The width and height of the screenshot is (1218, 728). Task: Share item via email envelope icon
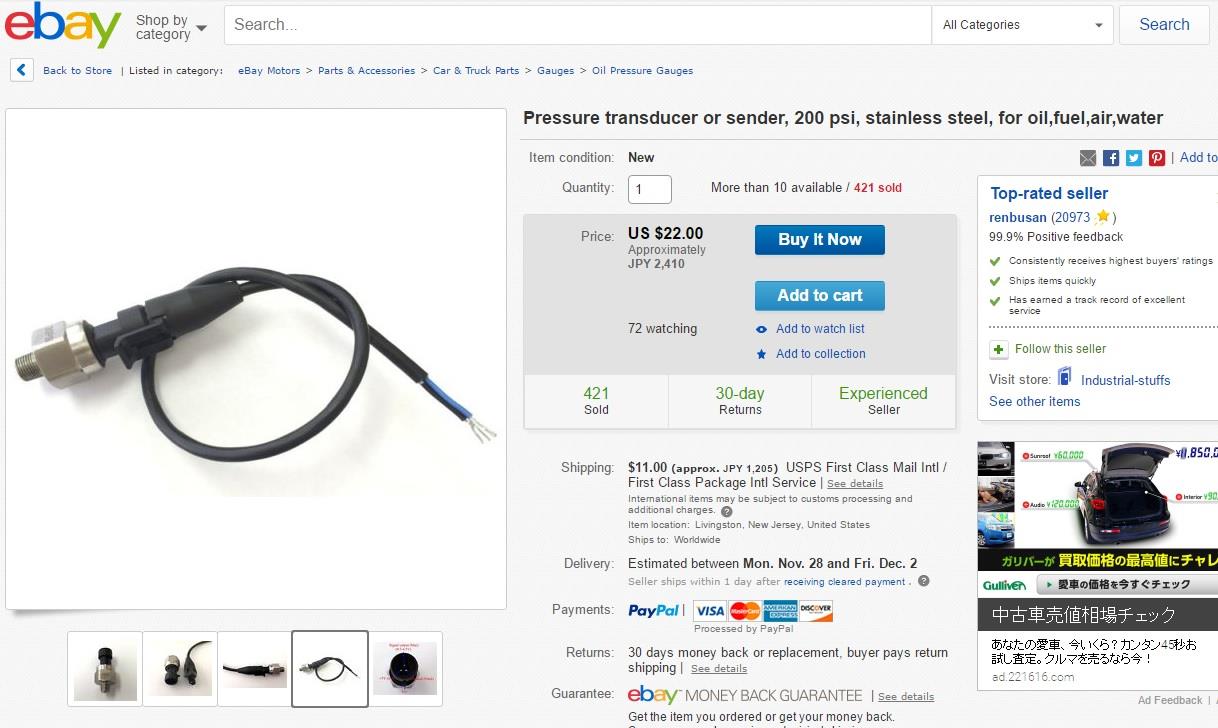1088,158
